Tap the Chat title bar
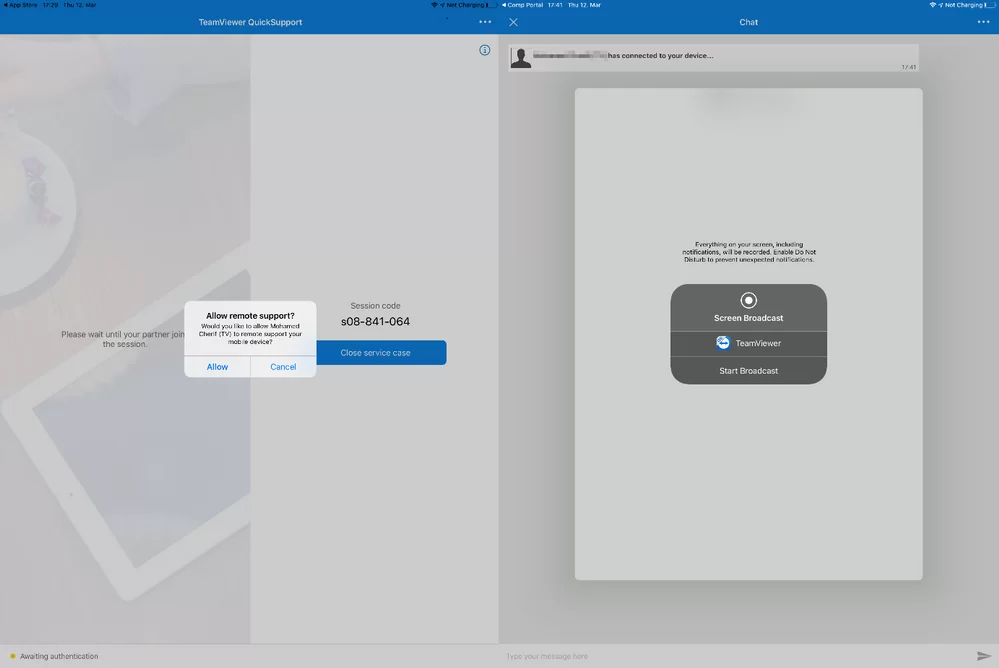Screen dimensions: 999x668 coord(748,21)
